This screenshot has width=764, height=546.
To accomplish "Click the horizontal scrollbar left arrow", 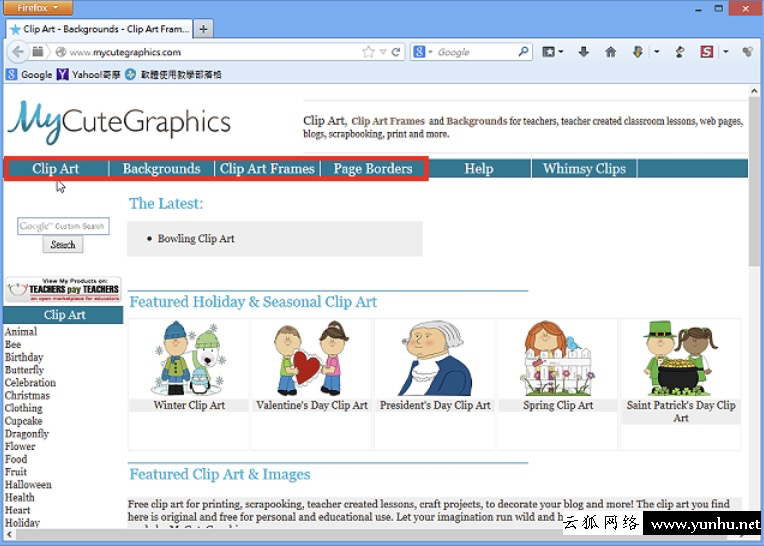I will 9,534.
